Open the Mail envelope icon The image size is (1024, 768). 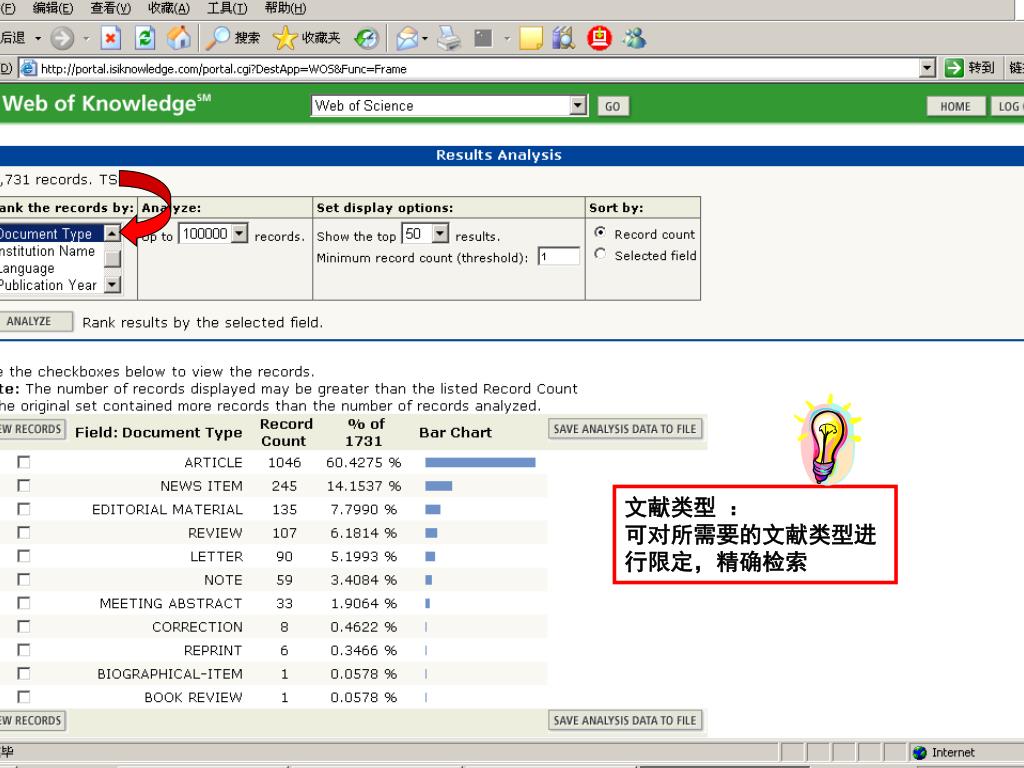407,39
